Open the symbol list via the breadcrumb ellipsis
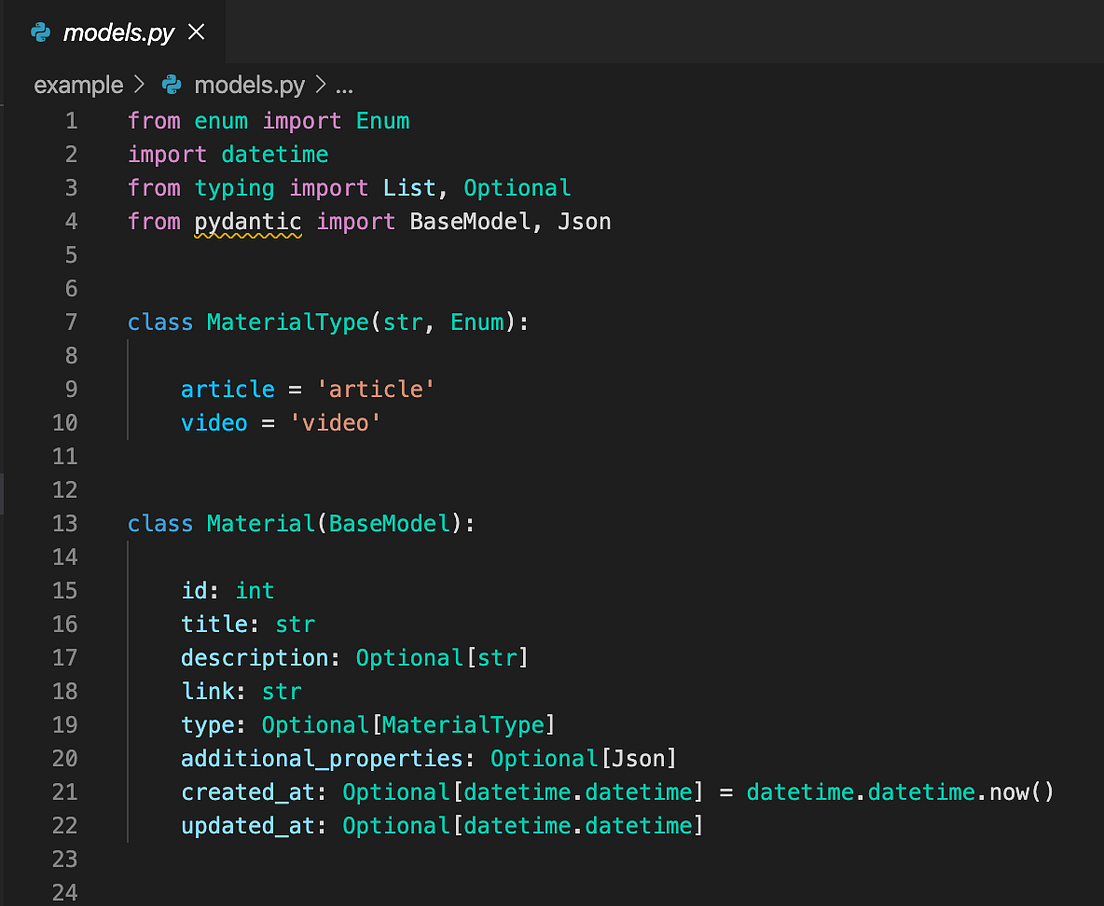Screen dimensions: 1104x906 pos(344,85)
